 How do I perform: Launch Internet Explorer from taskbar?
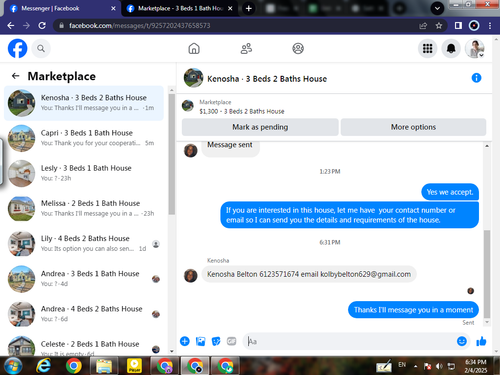43,366
